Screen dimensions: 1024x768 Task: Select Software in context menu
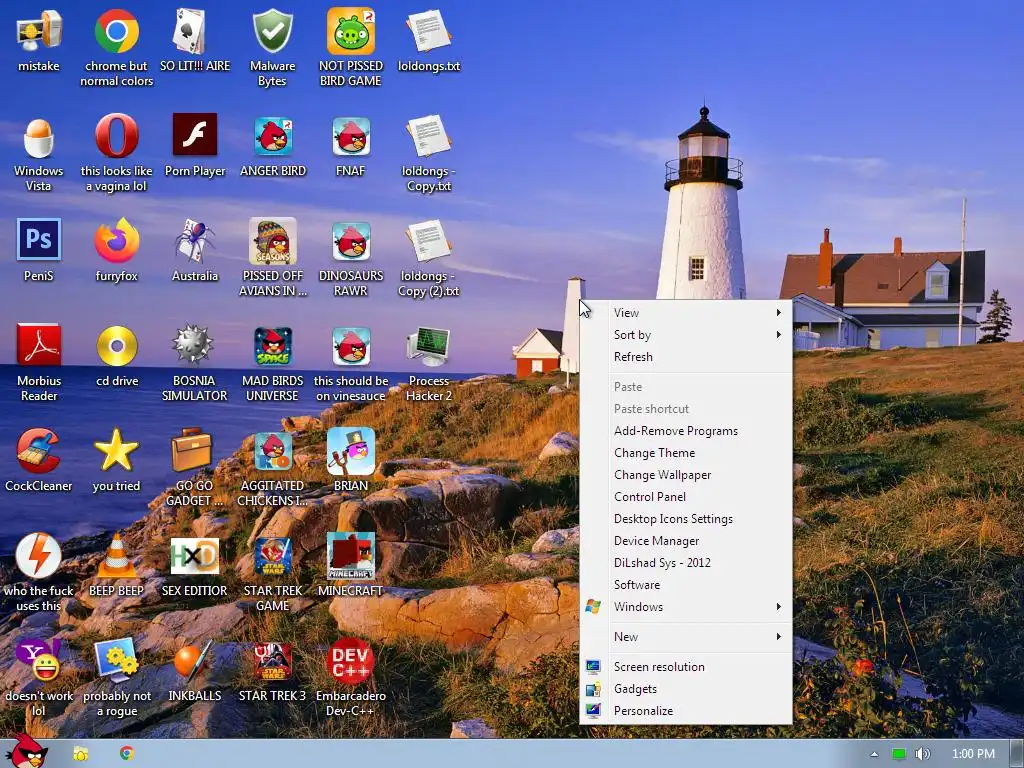[686, 585]
